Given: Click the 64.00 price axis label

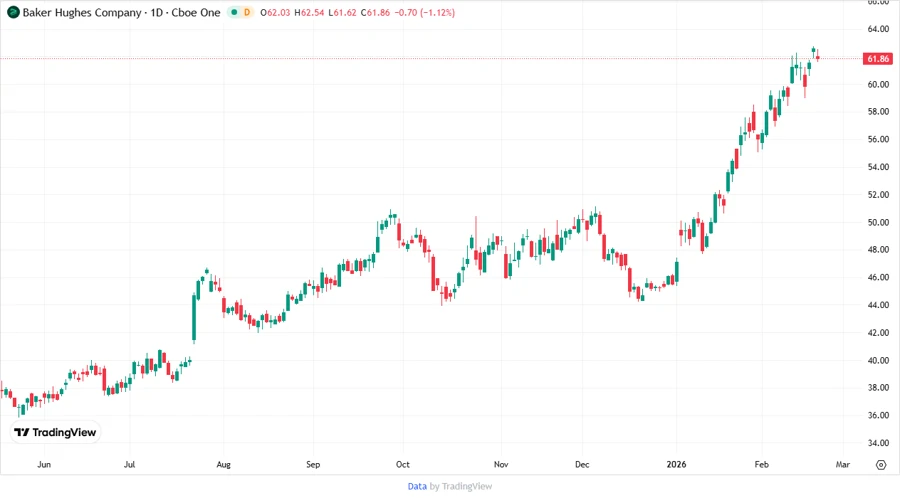Looking at the screenshot, I should click(x=878, y=29).
